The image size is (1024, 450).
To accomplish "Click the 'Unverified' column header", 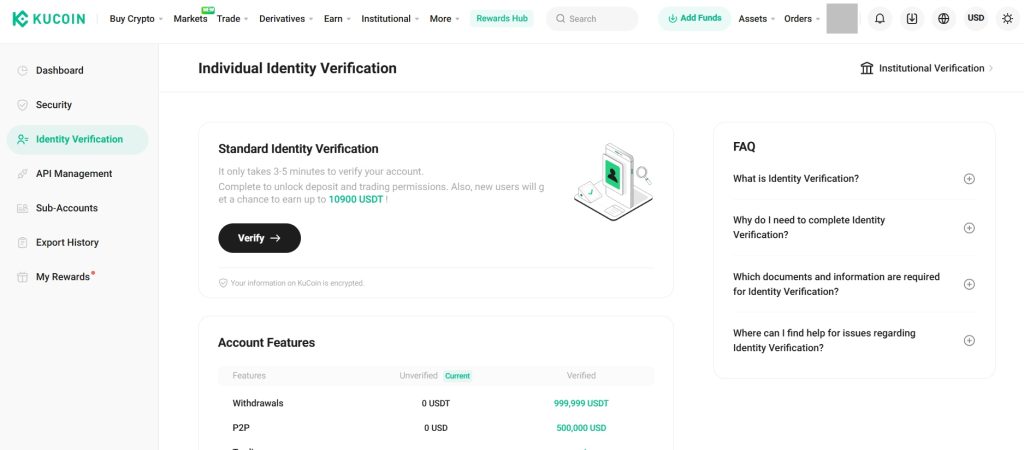I will [419, 376].
